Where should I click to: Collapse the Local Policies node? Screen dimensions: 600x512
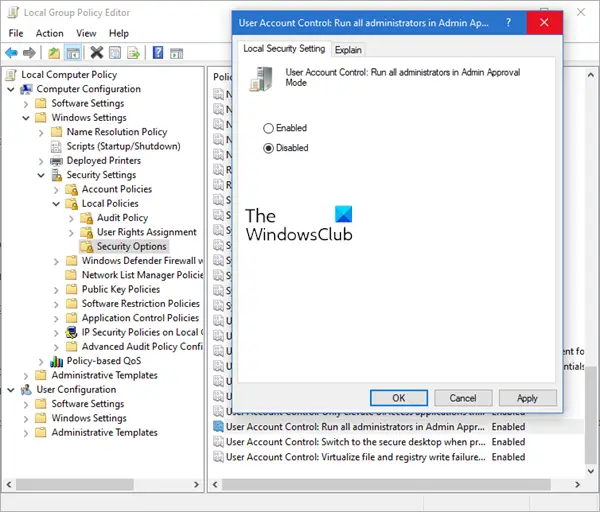point(56,204)
